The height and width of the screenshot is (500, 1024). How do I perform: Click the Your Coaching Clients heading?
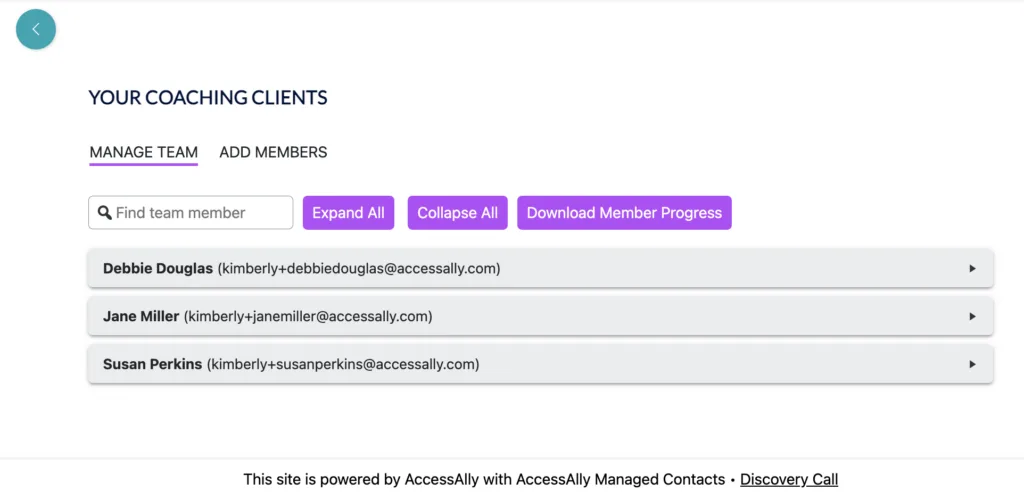(x=208, y=97)
